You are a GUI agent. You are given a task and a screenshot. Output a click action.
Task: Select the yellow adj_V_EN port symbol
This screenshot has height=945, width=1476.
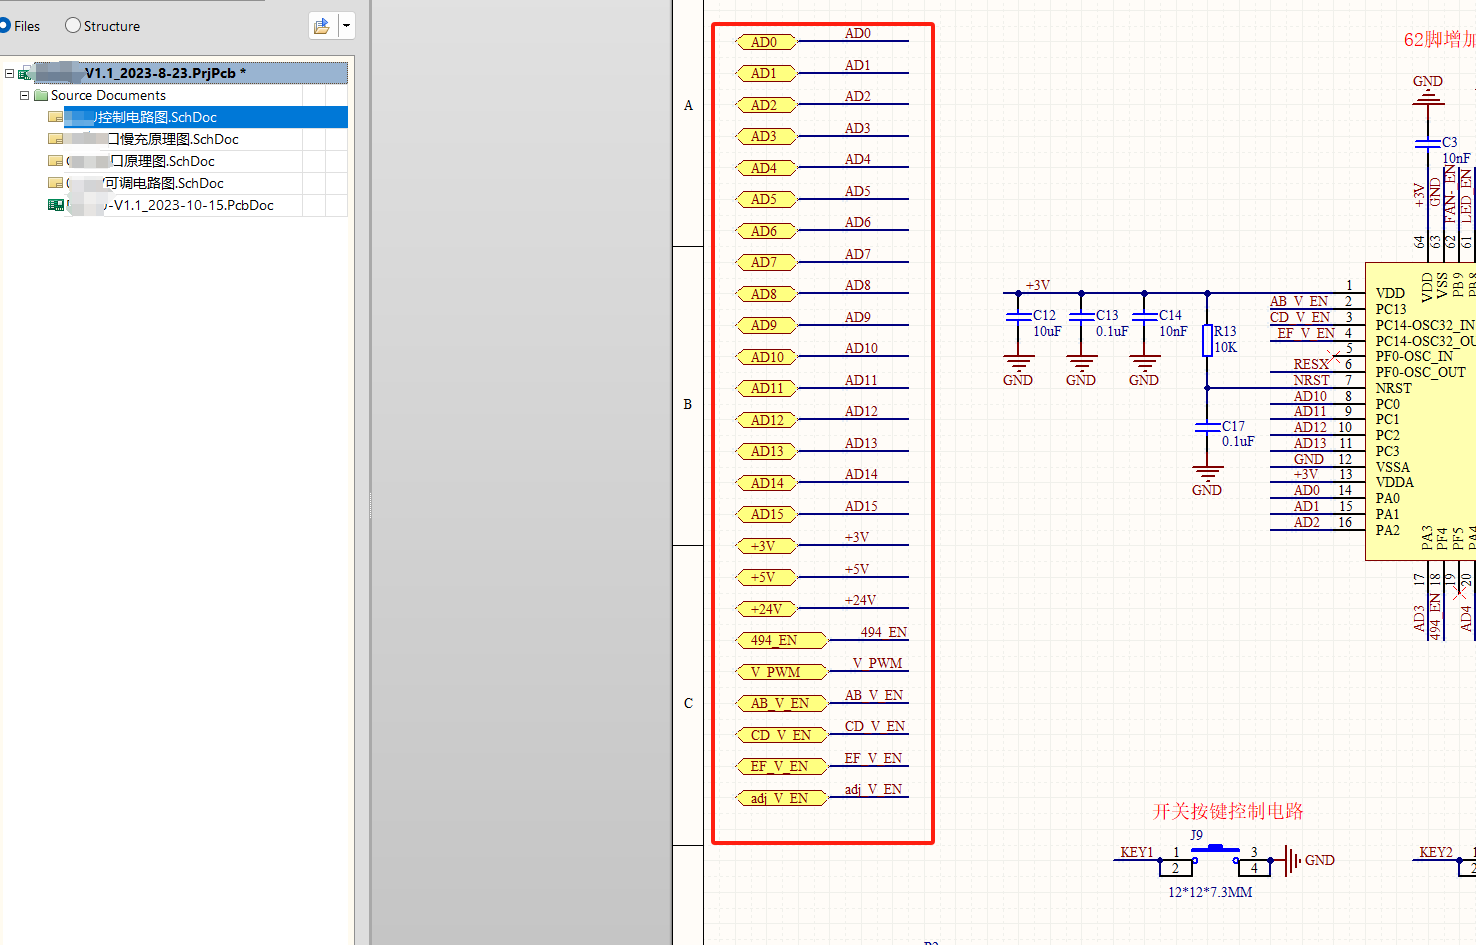tap(782, 798)
